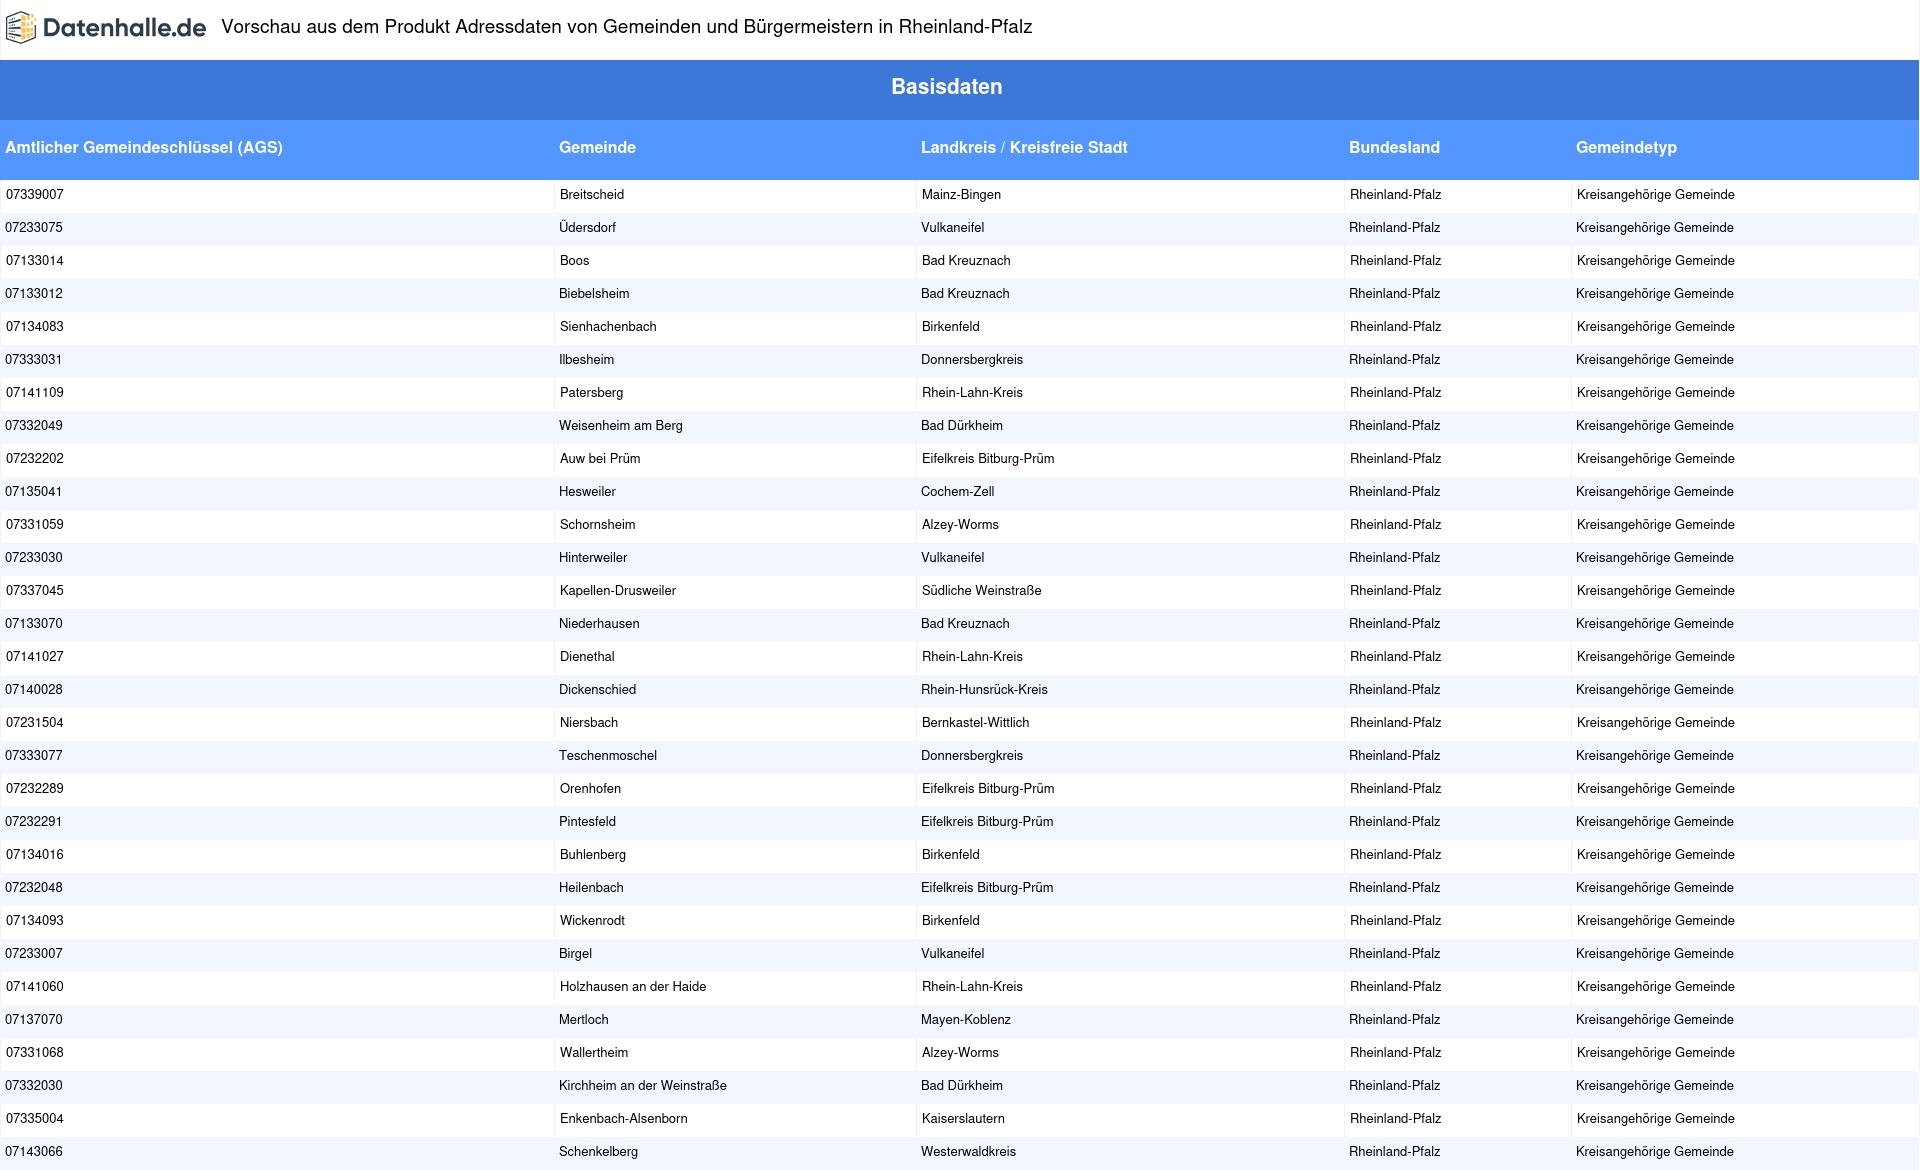1920x1170 pixels.
Task: Click the Kaiserslautern cell
Action: point(1130,1119)
